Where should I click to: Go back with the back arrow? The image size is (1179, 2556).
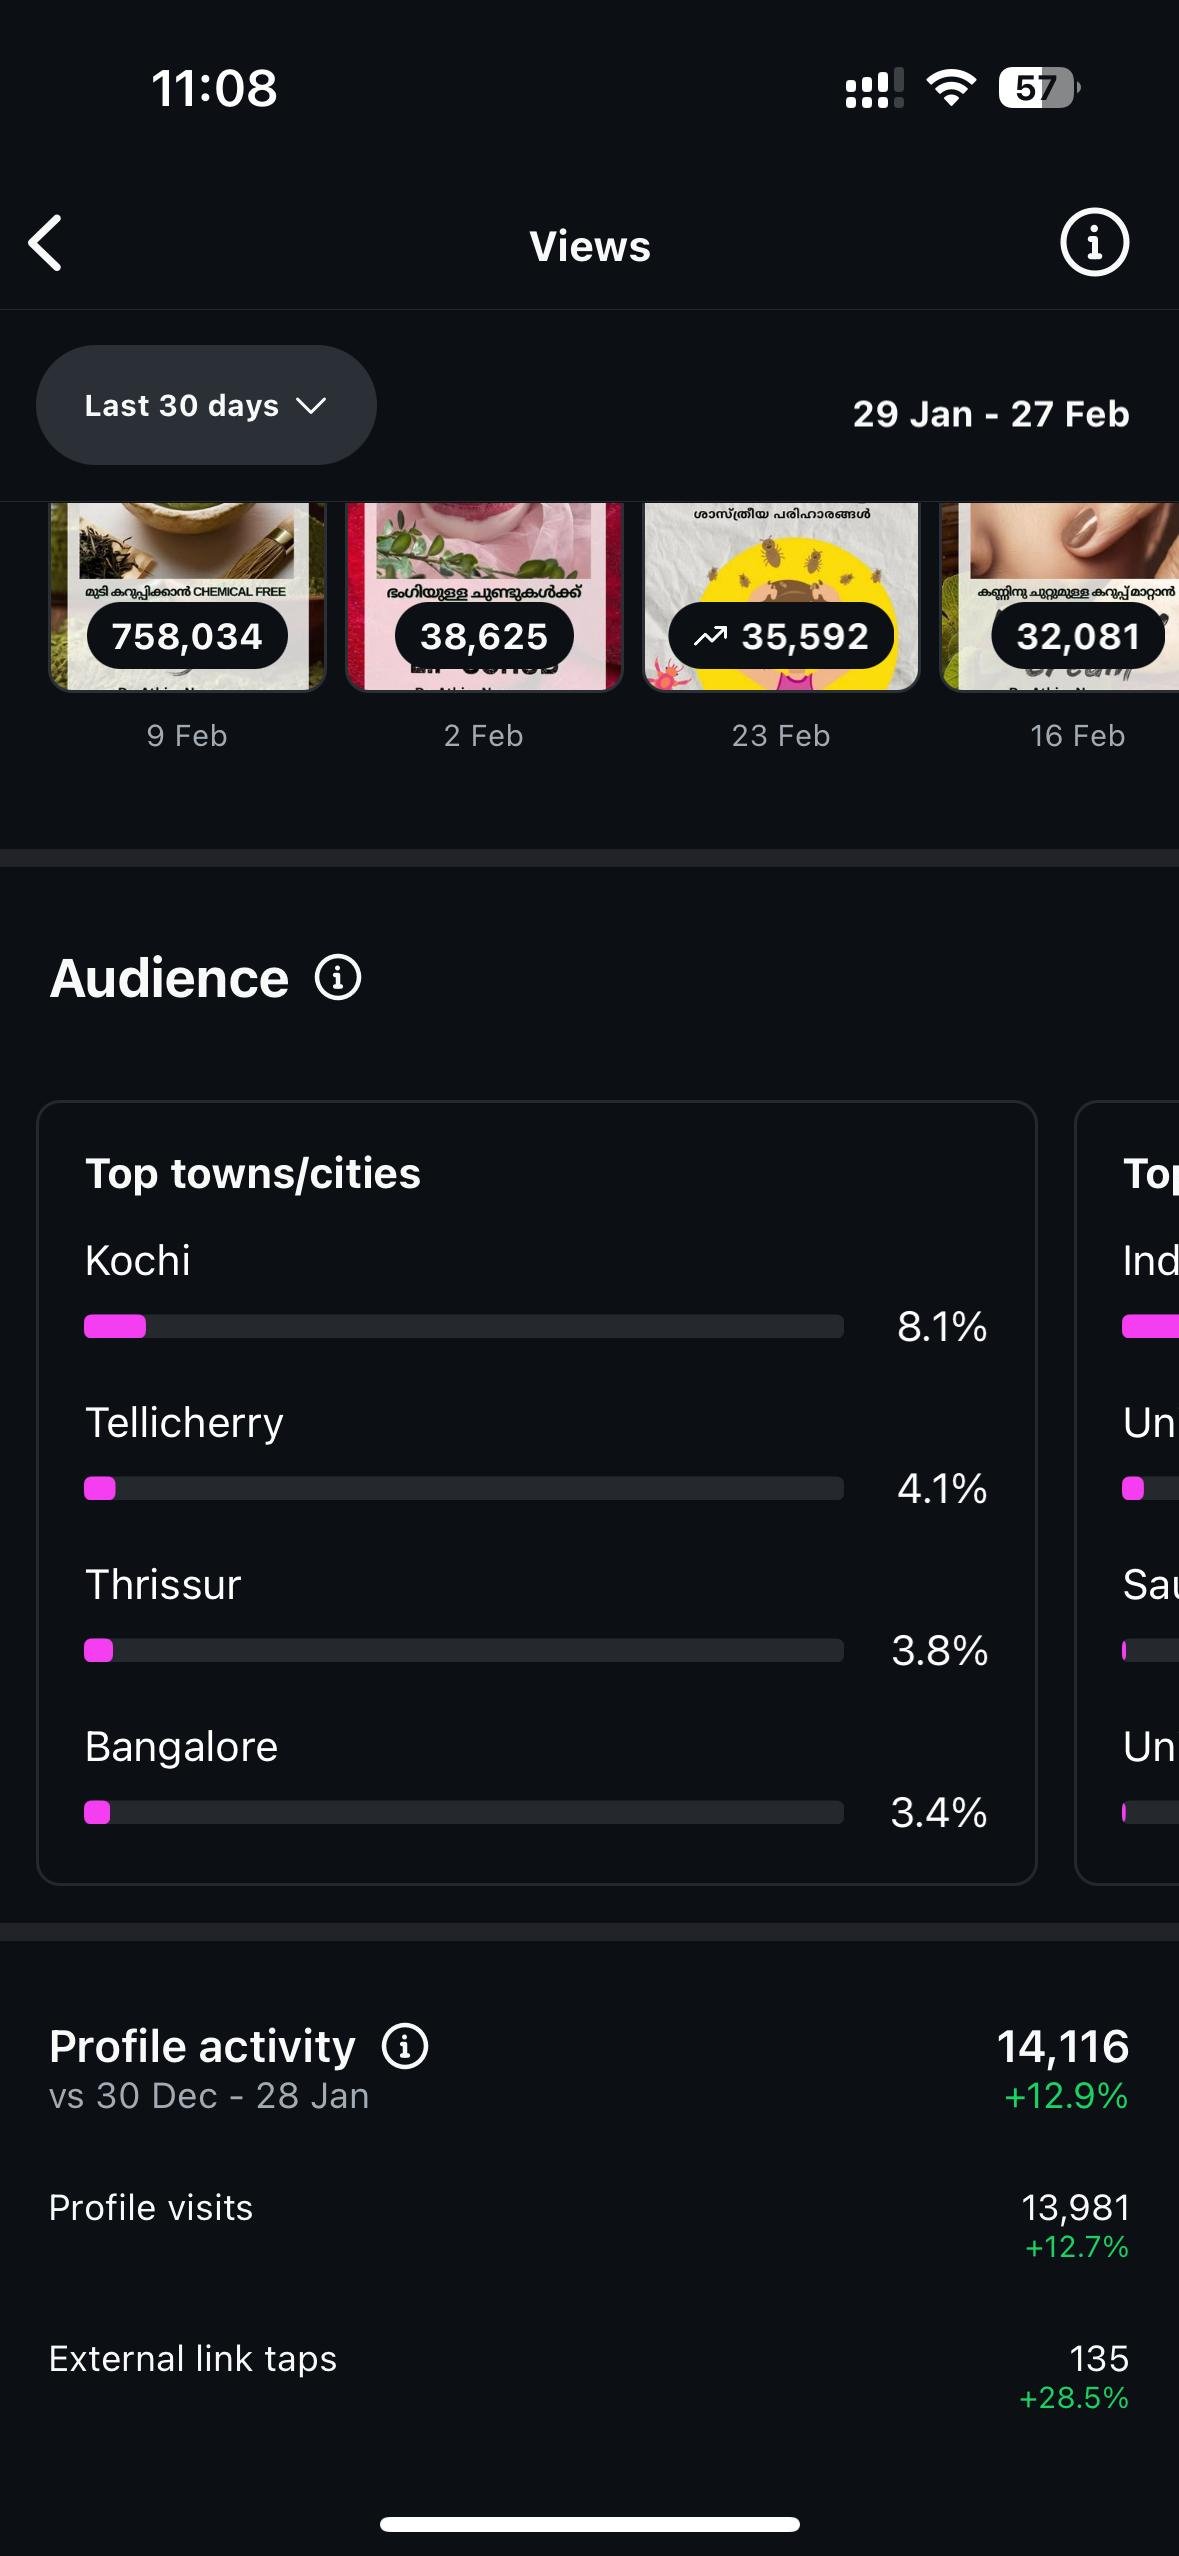pyautogui.click(x=46, y=243)
